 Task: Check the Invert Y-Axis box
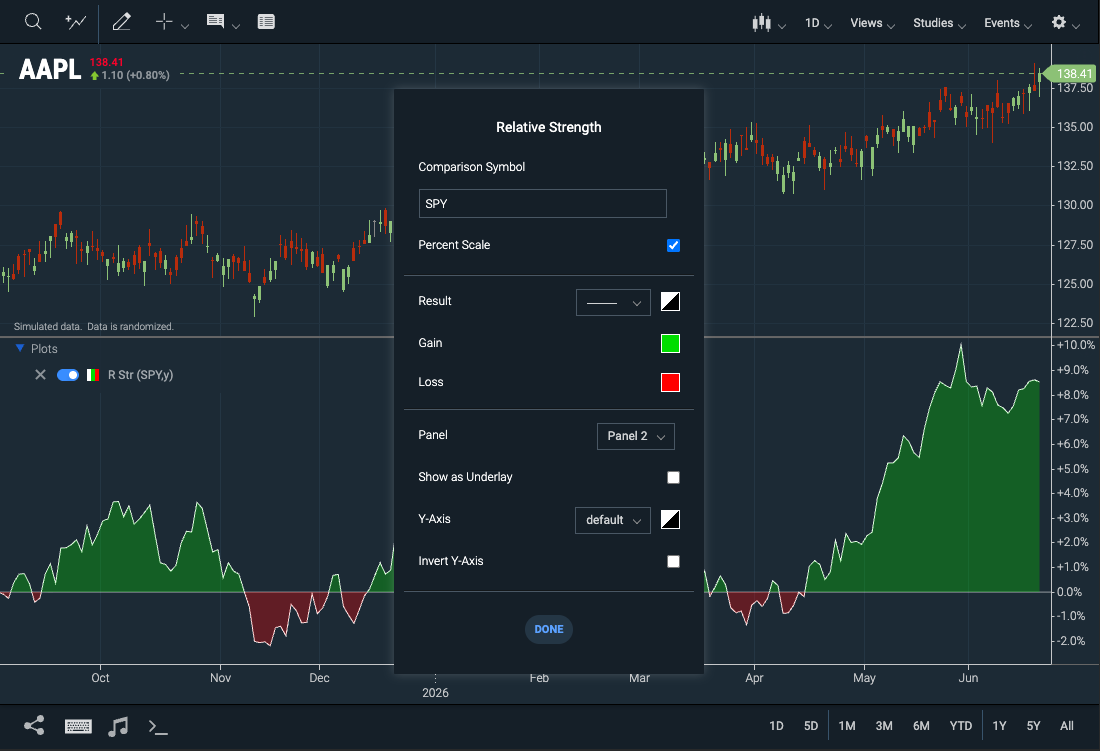tap(673, 561)
